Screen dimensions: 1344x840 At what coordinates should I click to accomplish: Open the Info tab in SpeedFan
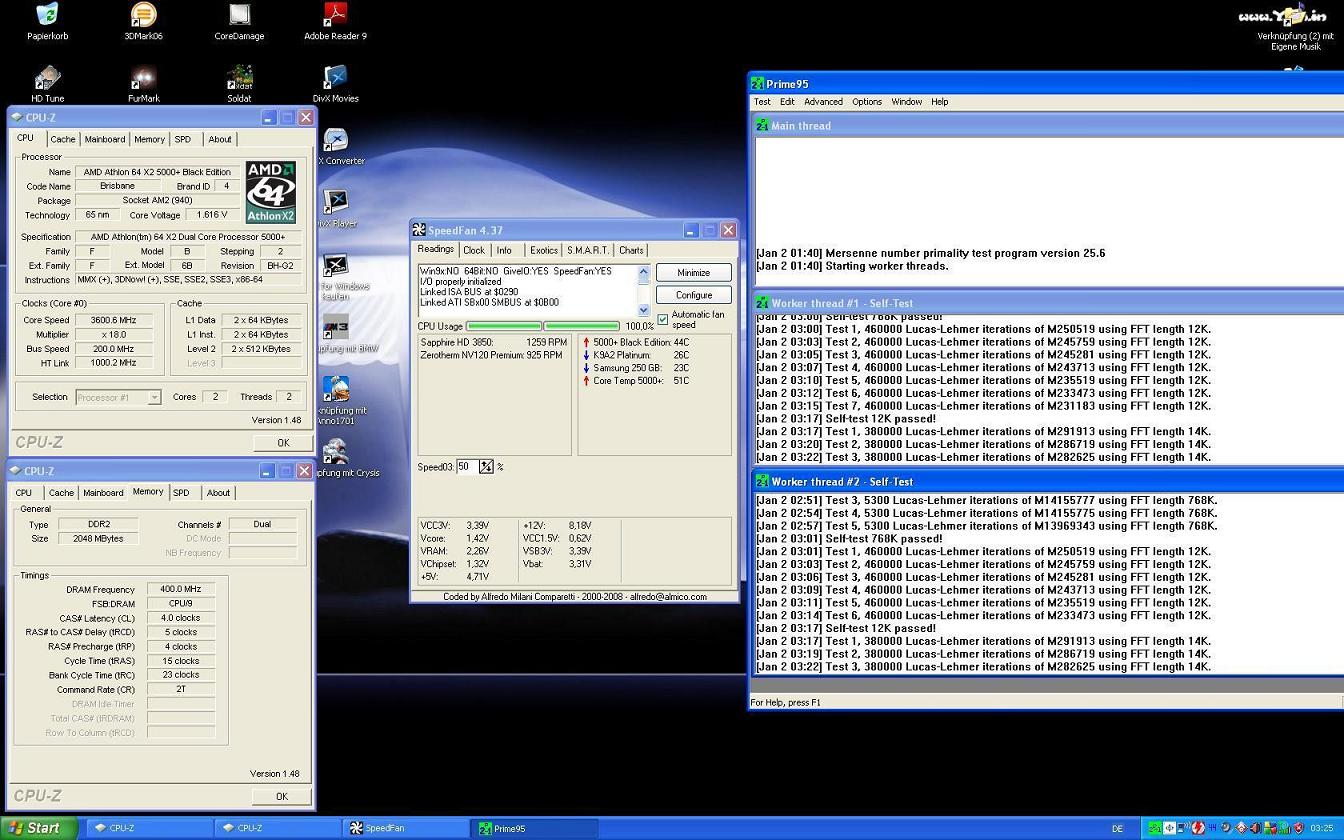tap(504, 251)
